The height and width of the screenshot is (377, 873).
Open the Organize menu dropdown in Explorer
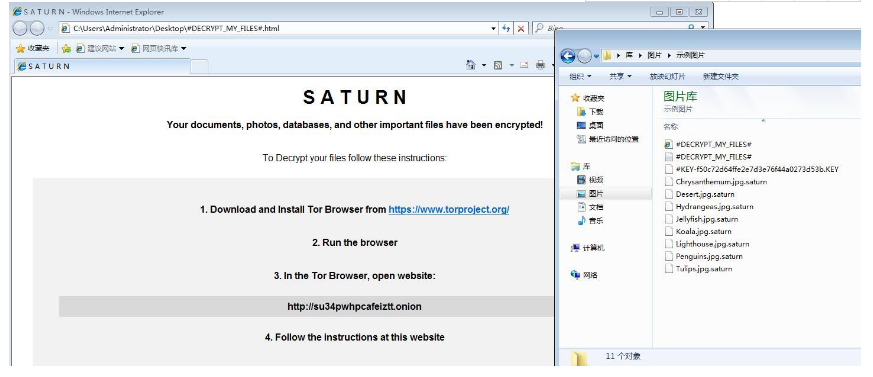click(x=580, y=76)
